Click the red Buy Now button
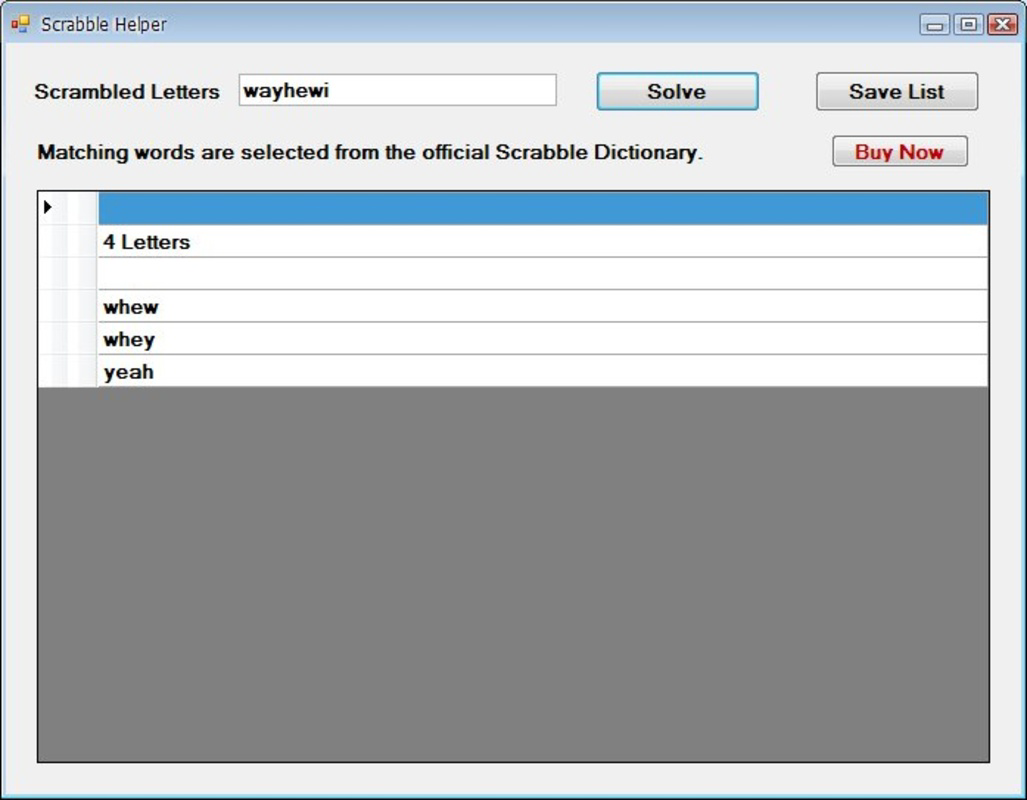1027x800 pixels. [899, 151]
